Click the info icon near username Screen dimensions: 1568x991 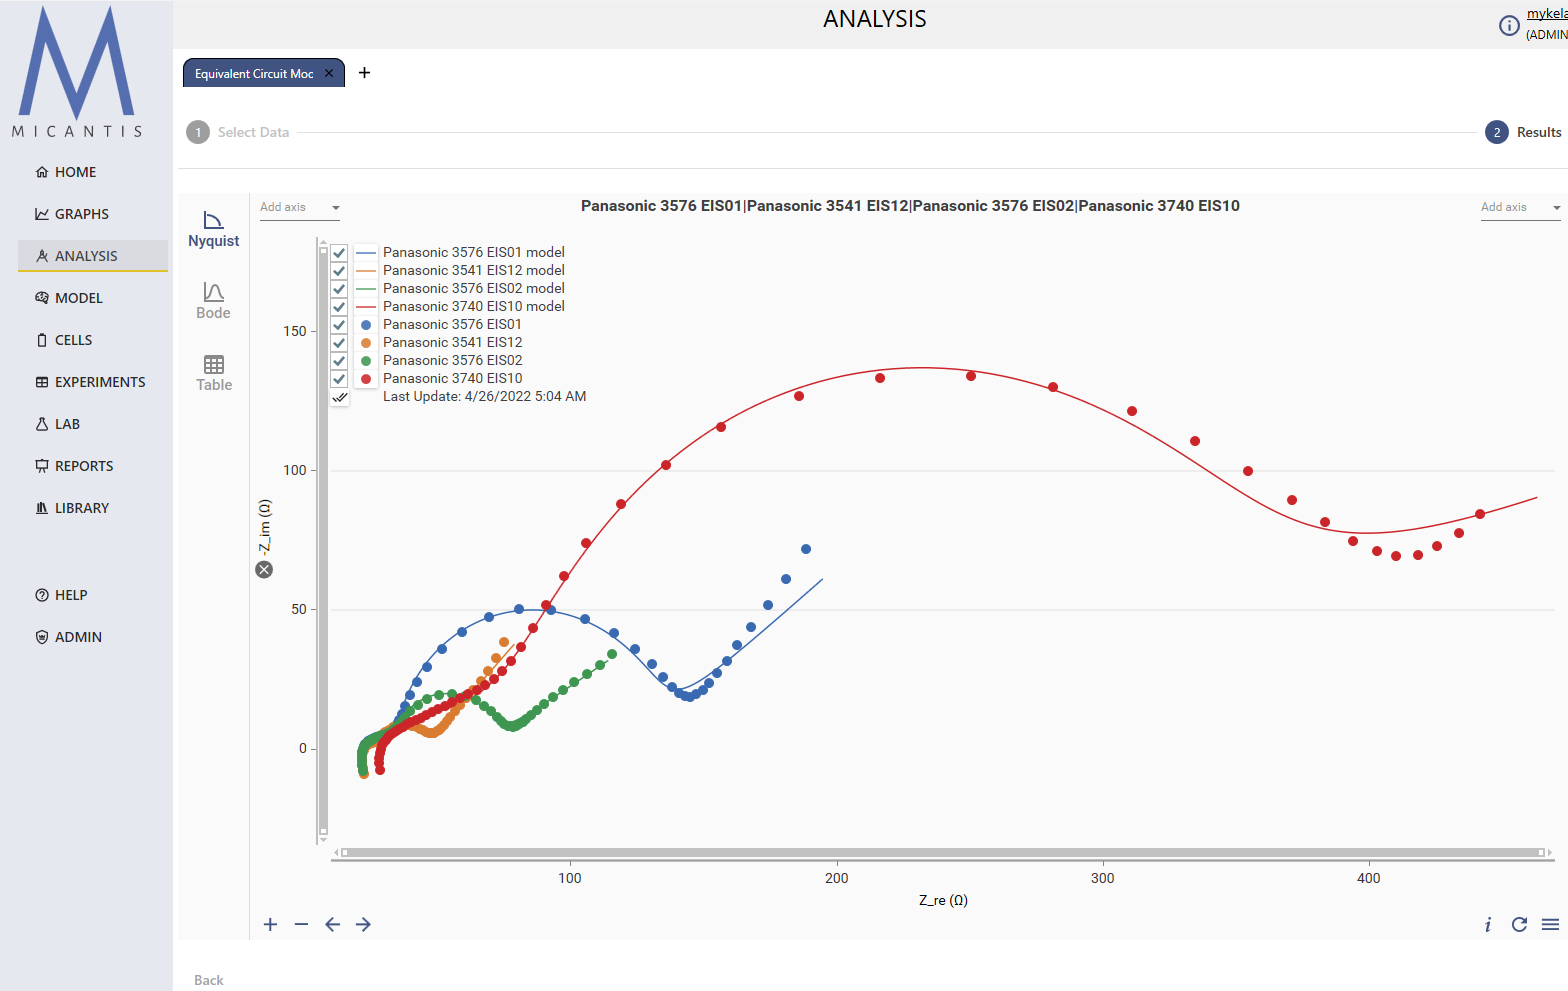click(1509, 25)
